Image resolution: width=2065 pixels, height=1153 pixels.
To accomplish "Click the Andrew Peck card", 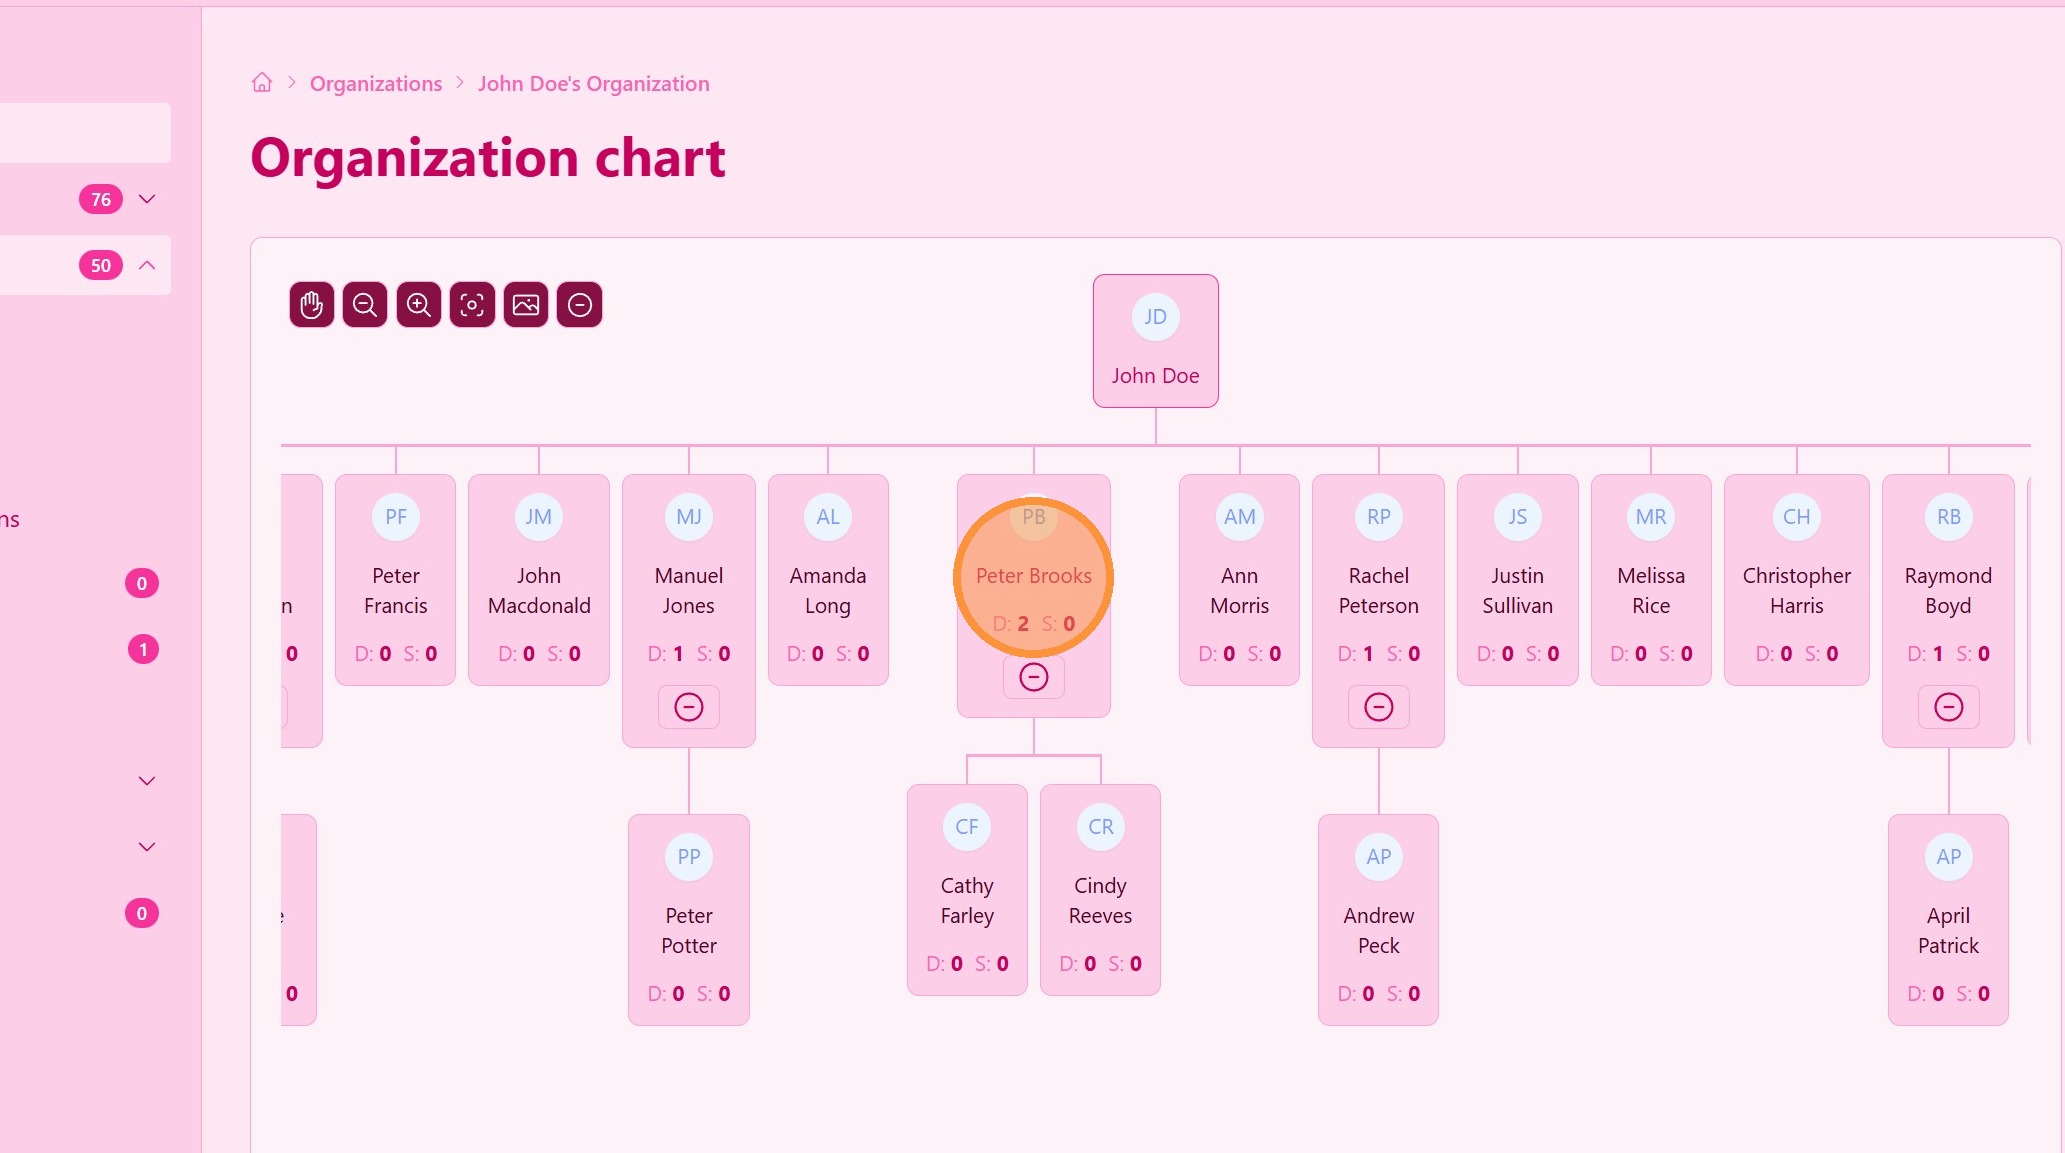I will 1378,919.
